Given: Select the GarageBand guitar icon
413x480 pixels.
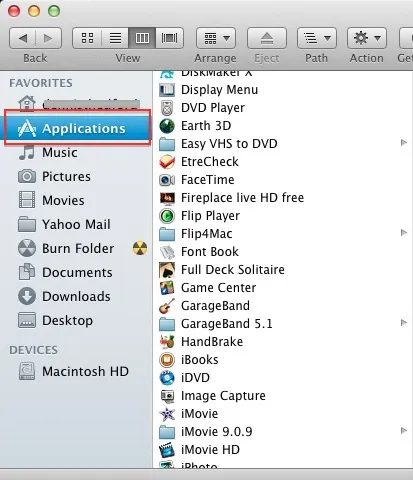Looking at the screenshot, I should point(167,306).
